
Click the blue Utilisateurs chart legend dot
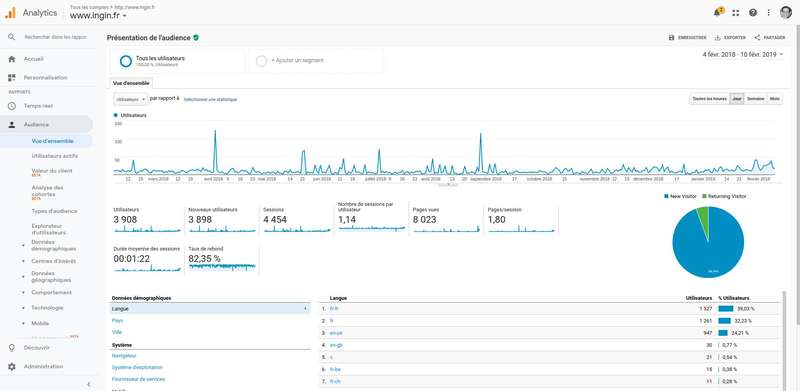(116, 115)
